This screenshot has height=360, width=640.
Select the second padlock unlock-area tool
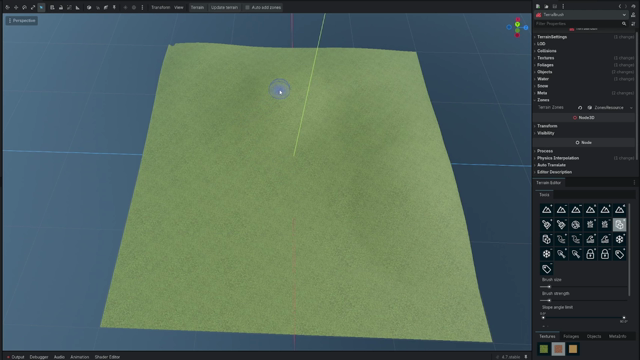(605, 254)
